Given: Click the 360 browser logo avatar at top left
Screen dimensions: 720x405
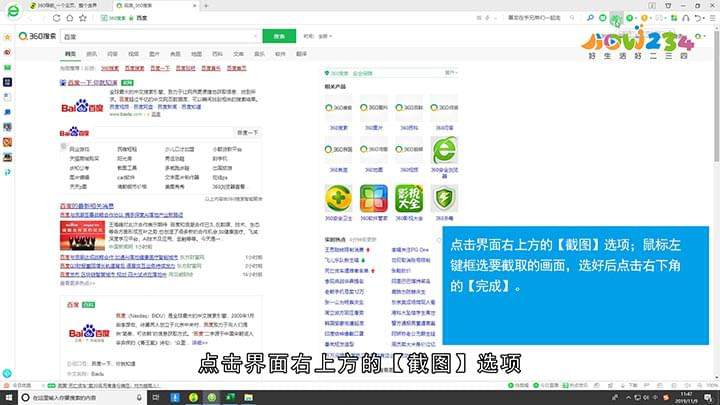Looking at the screenshot, I should 13,11.
